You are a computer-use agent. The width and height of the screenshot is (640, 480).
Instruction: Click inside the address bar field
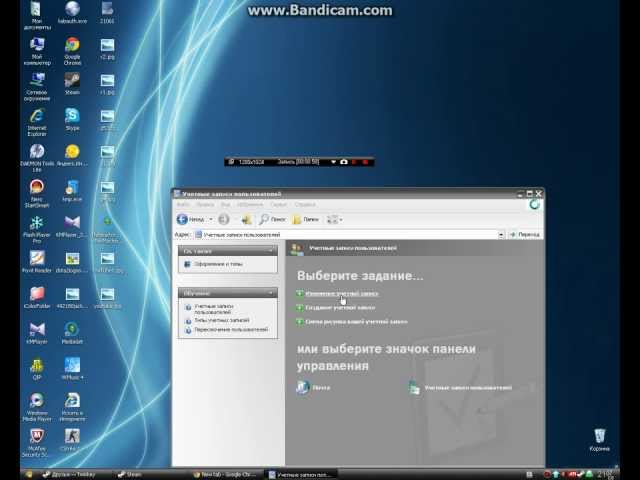[349, 235]
